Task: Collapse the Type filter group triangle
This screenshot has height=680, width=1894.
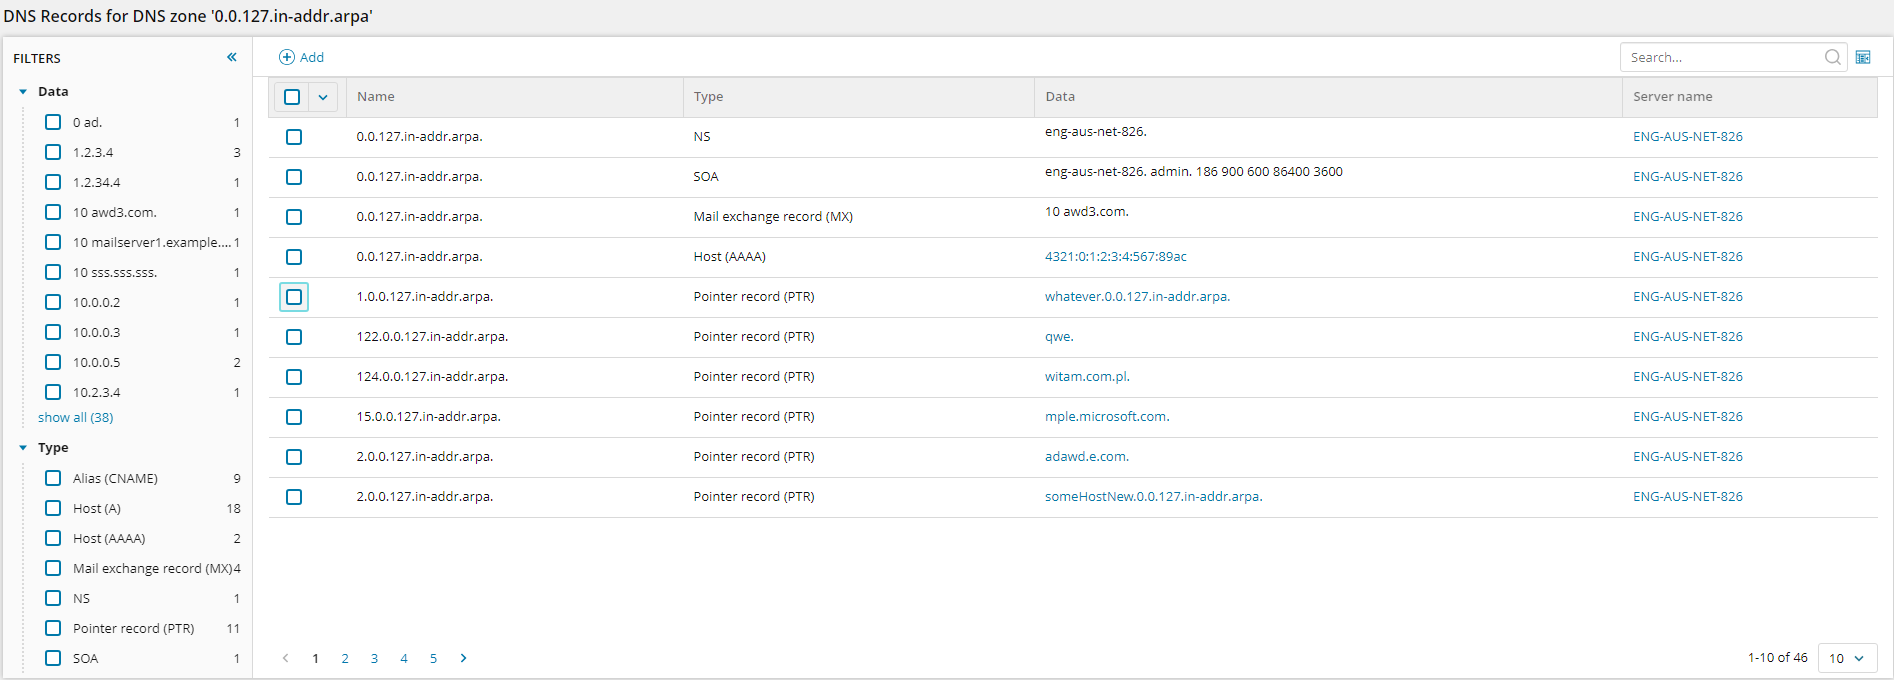Action: [x=23, y=447]
